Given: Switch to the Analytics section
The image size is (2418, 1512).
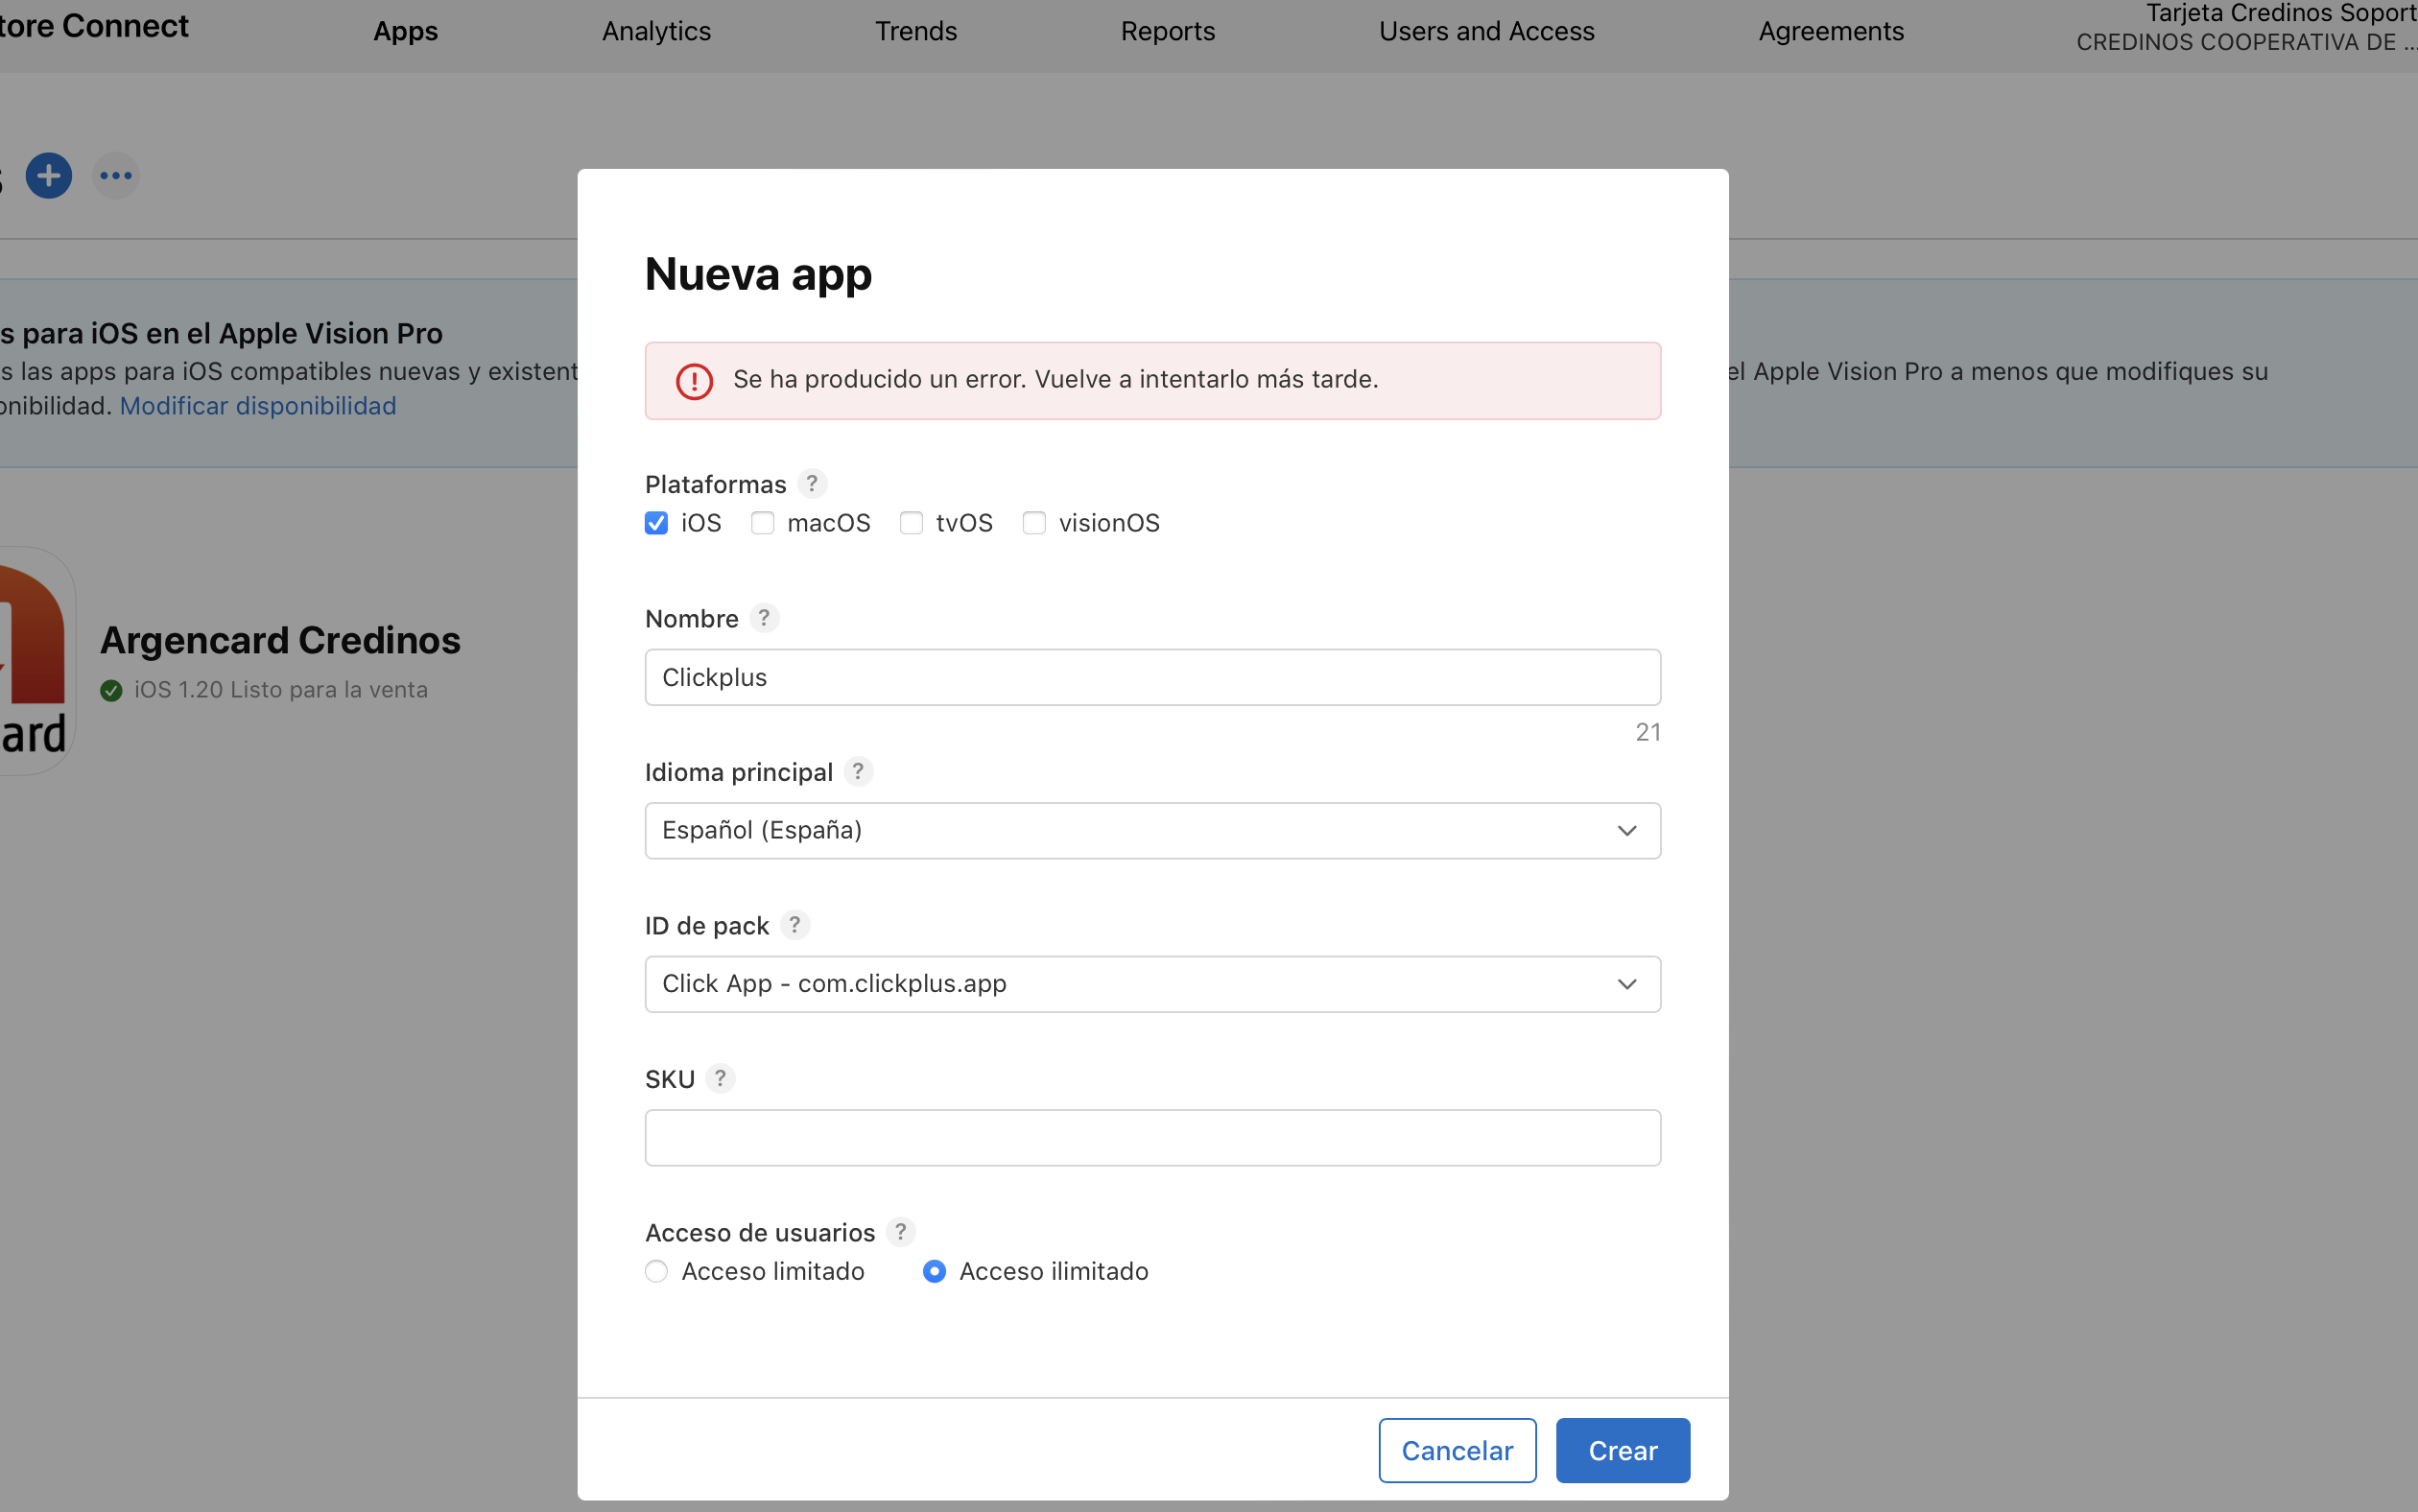Looking at the screenshot, I should pyautogui.click(x=655, y=31).
